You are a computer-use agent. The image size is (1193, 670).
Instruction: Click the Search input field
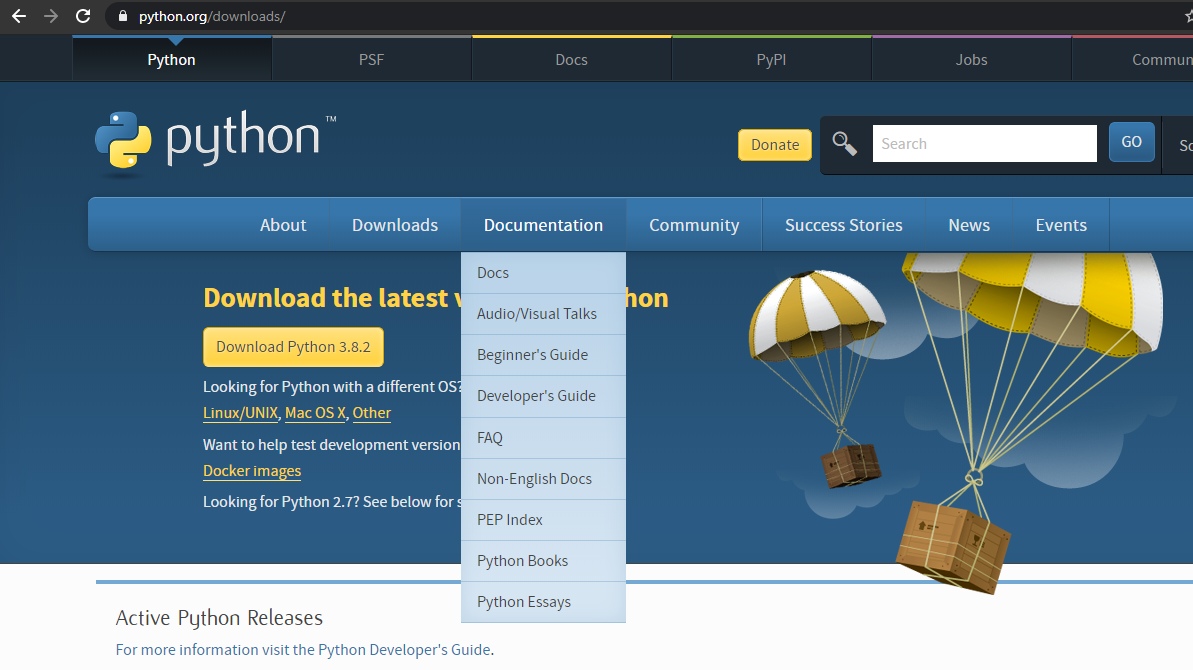(984, 143)
